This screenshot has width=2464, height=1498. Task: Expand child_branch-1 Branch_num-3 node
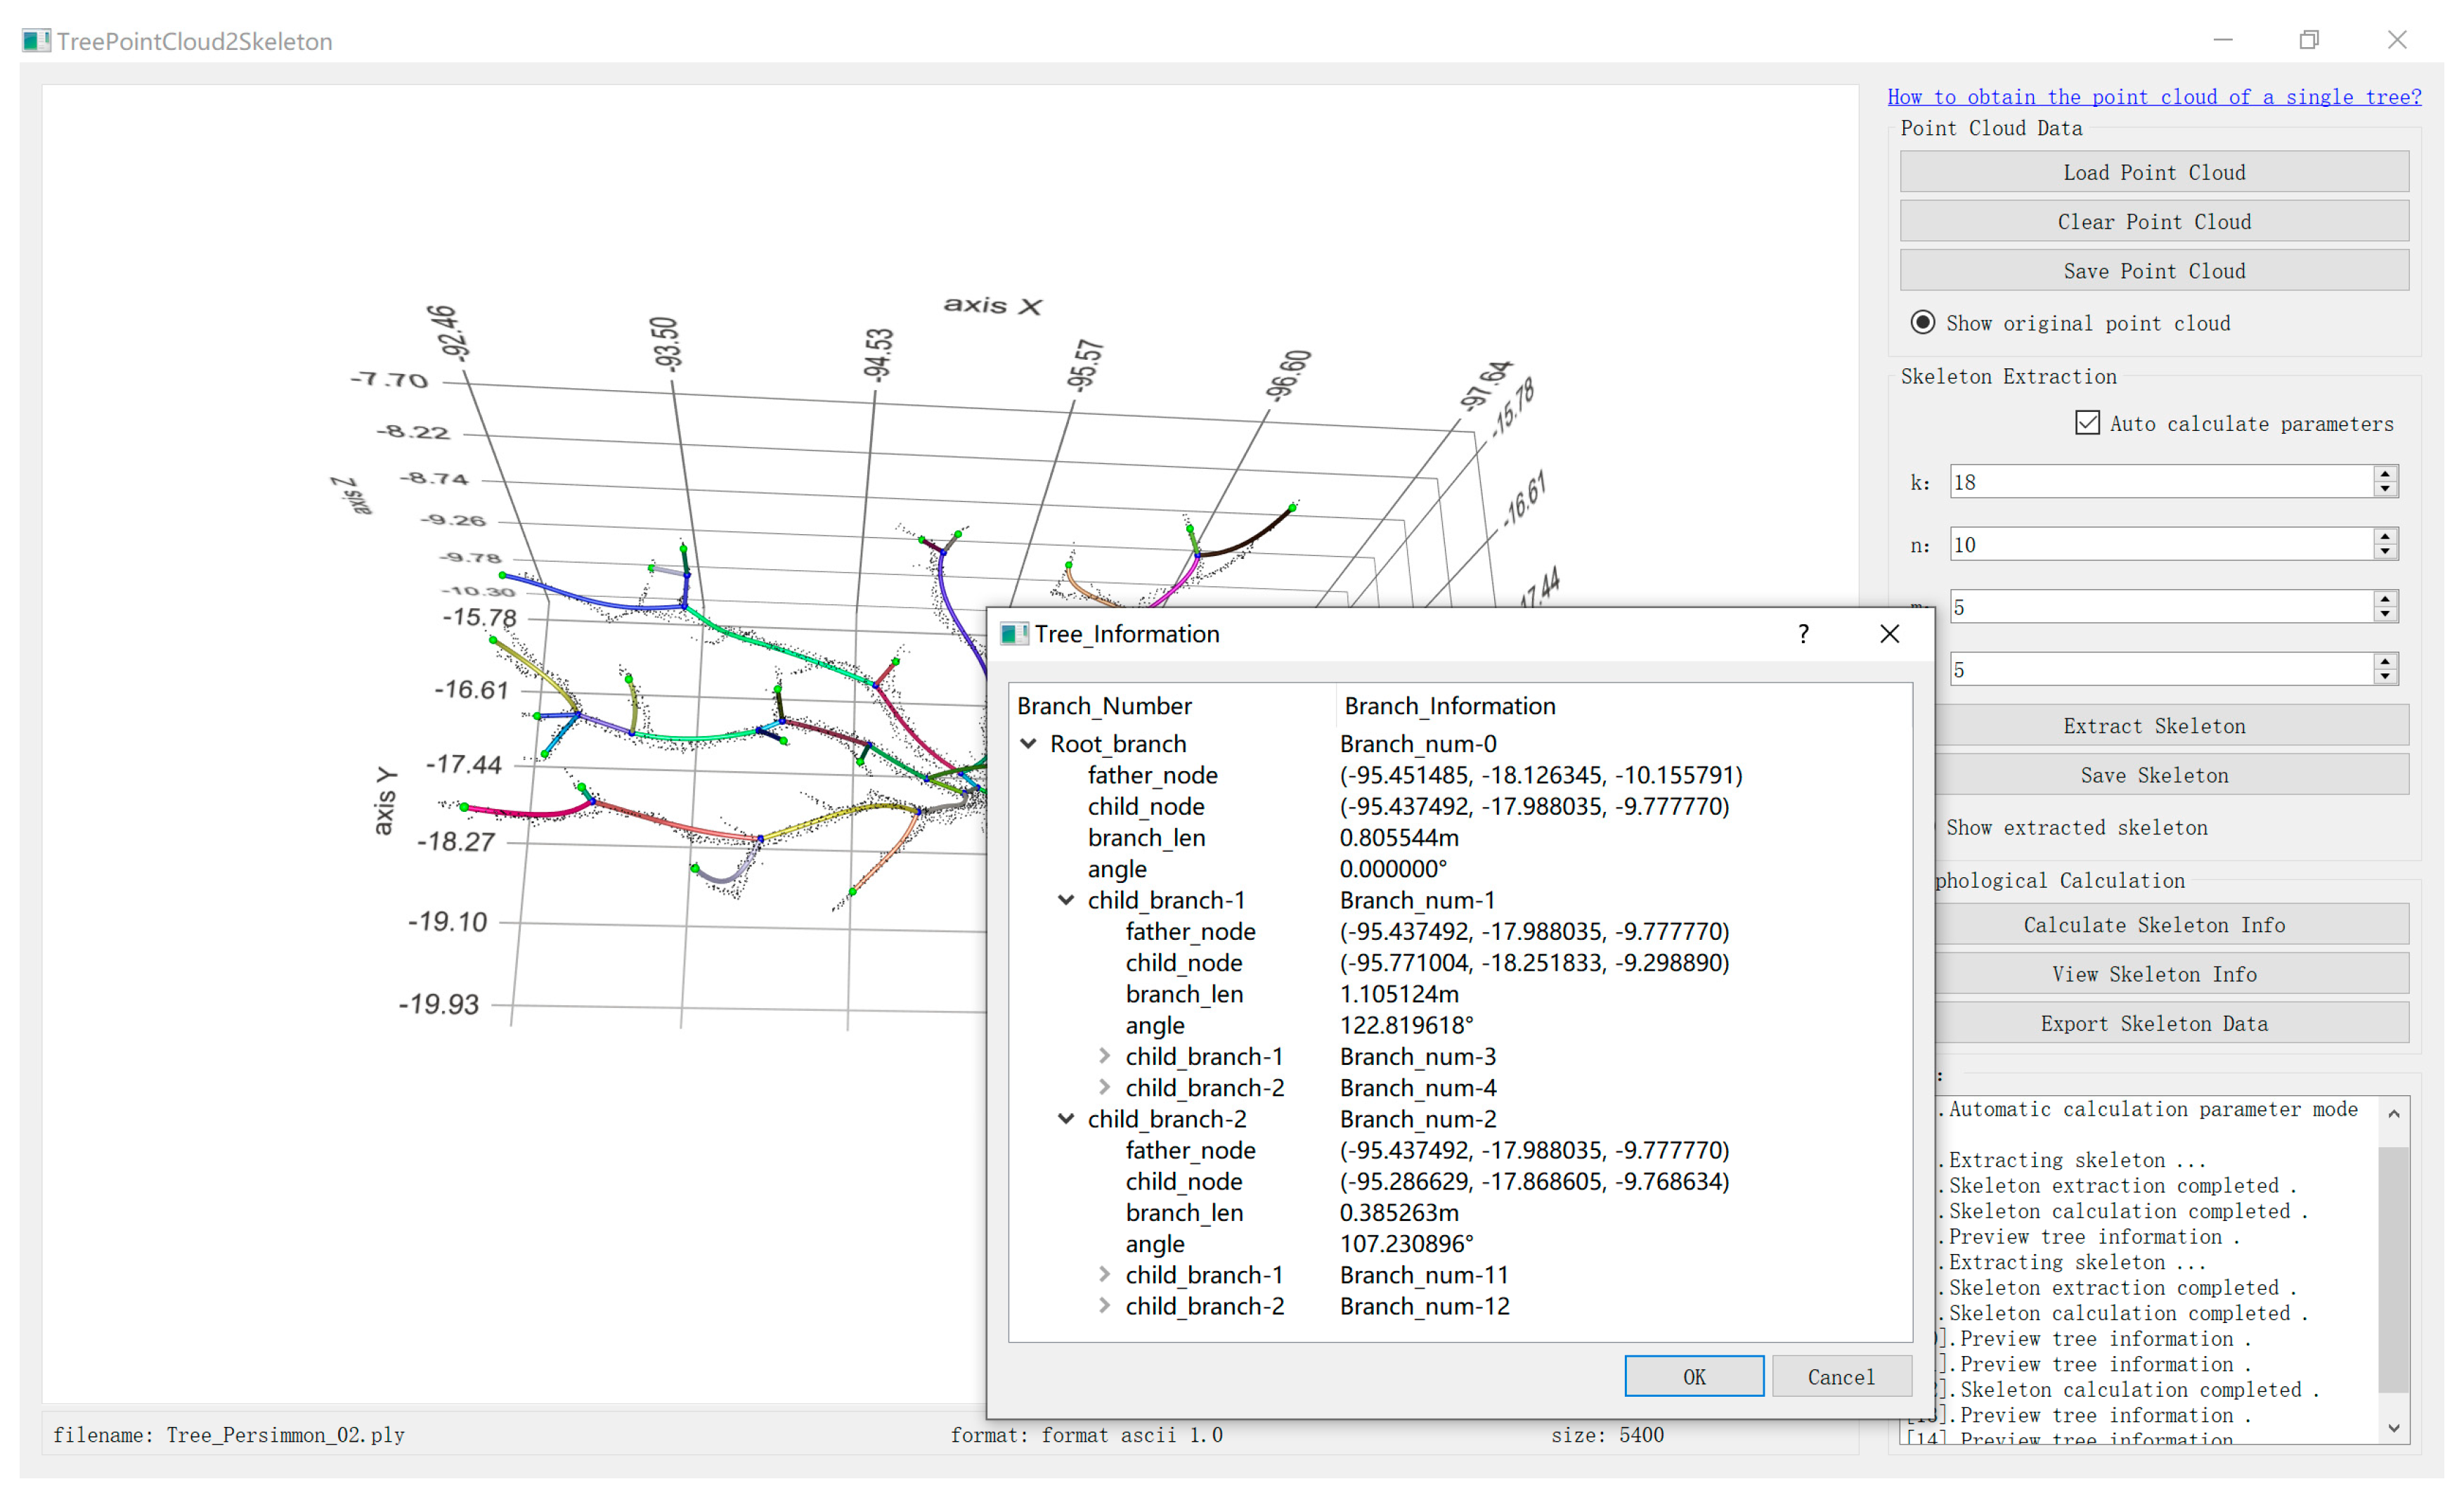1104,1056
